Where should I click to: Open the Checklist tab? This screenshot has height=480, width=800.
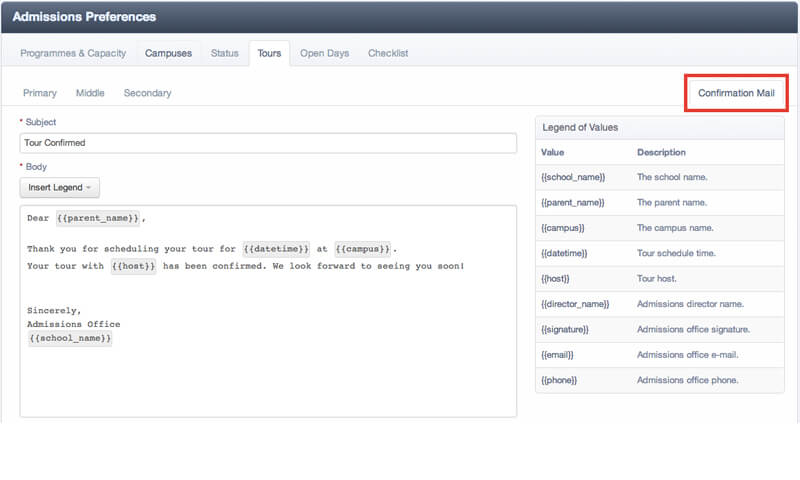coord(388,53)
